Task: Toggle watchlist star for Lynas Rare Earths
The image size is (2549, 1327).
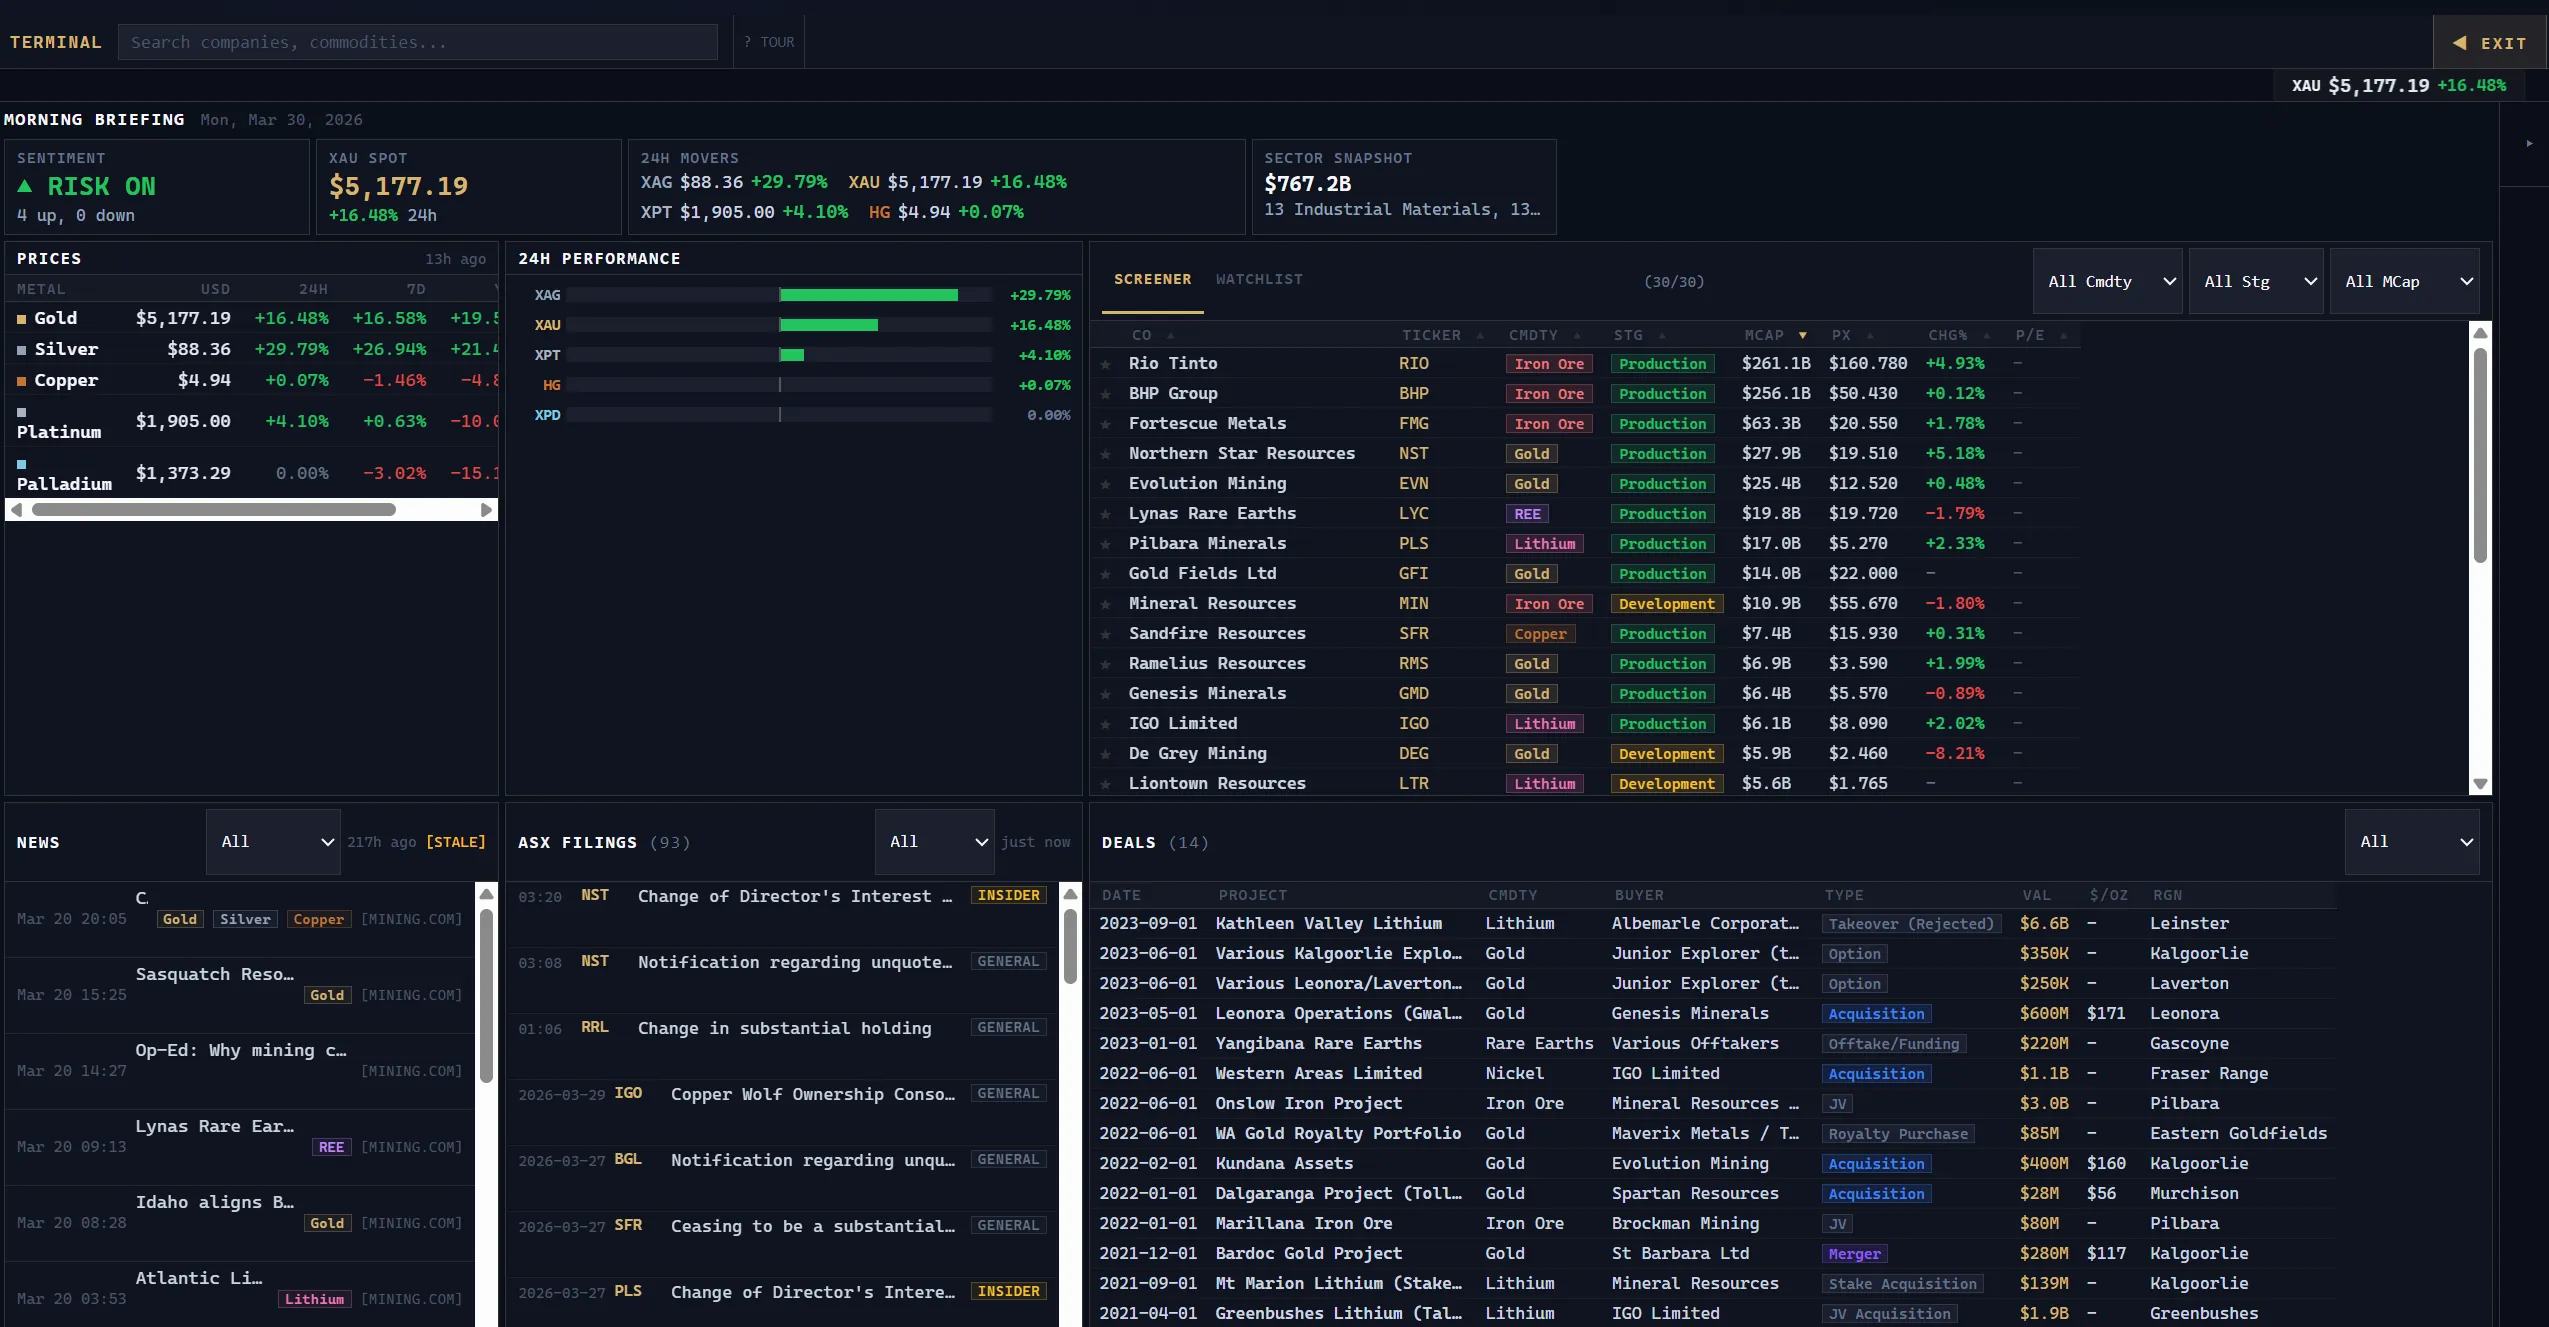Action: (x=1105, y=514)
